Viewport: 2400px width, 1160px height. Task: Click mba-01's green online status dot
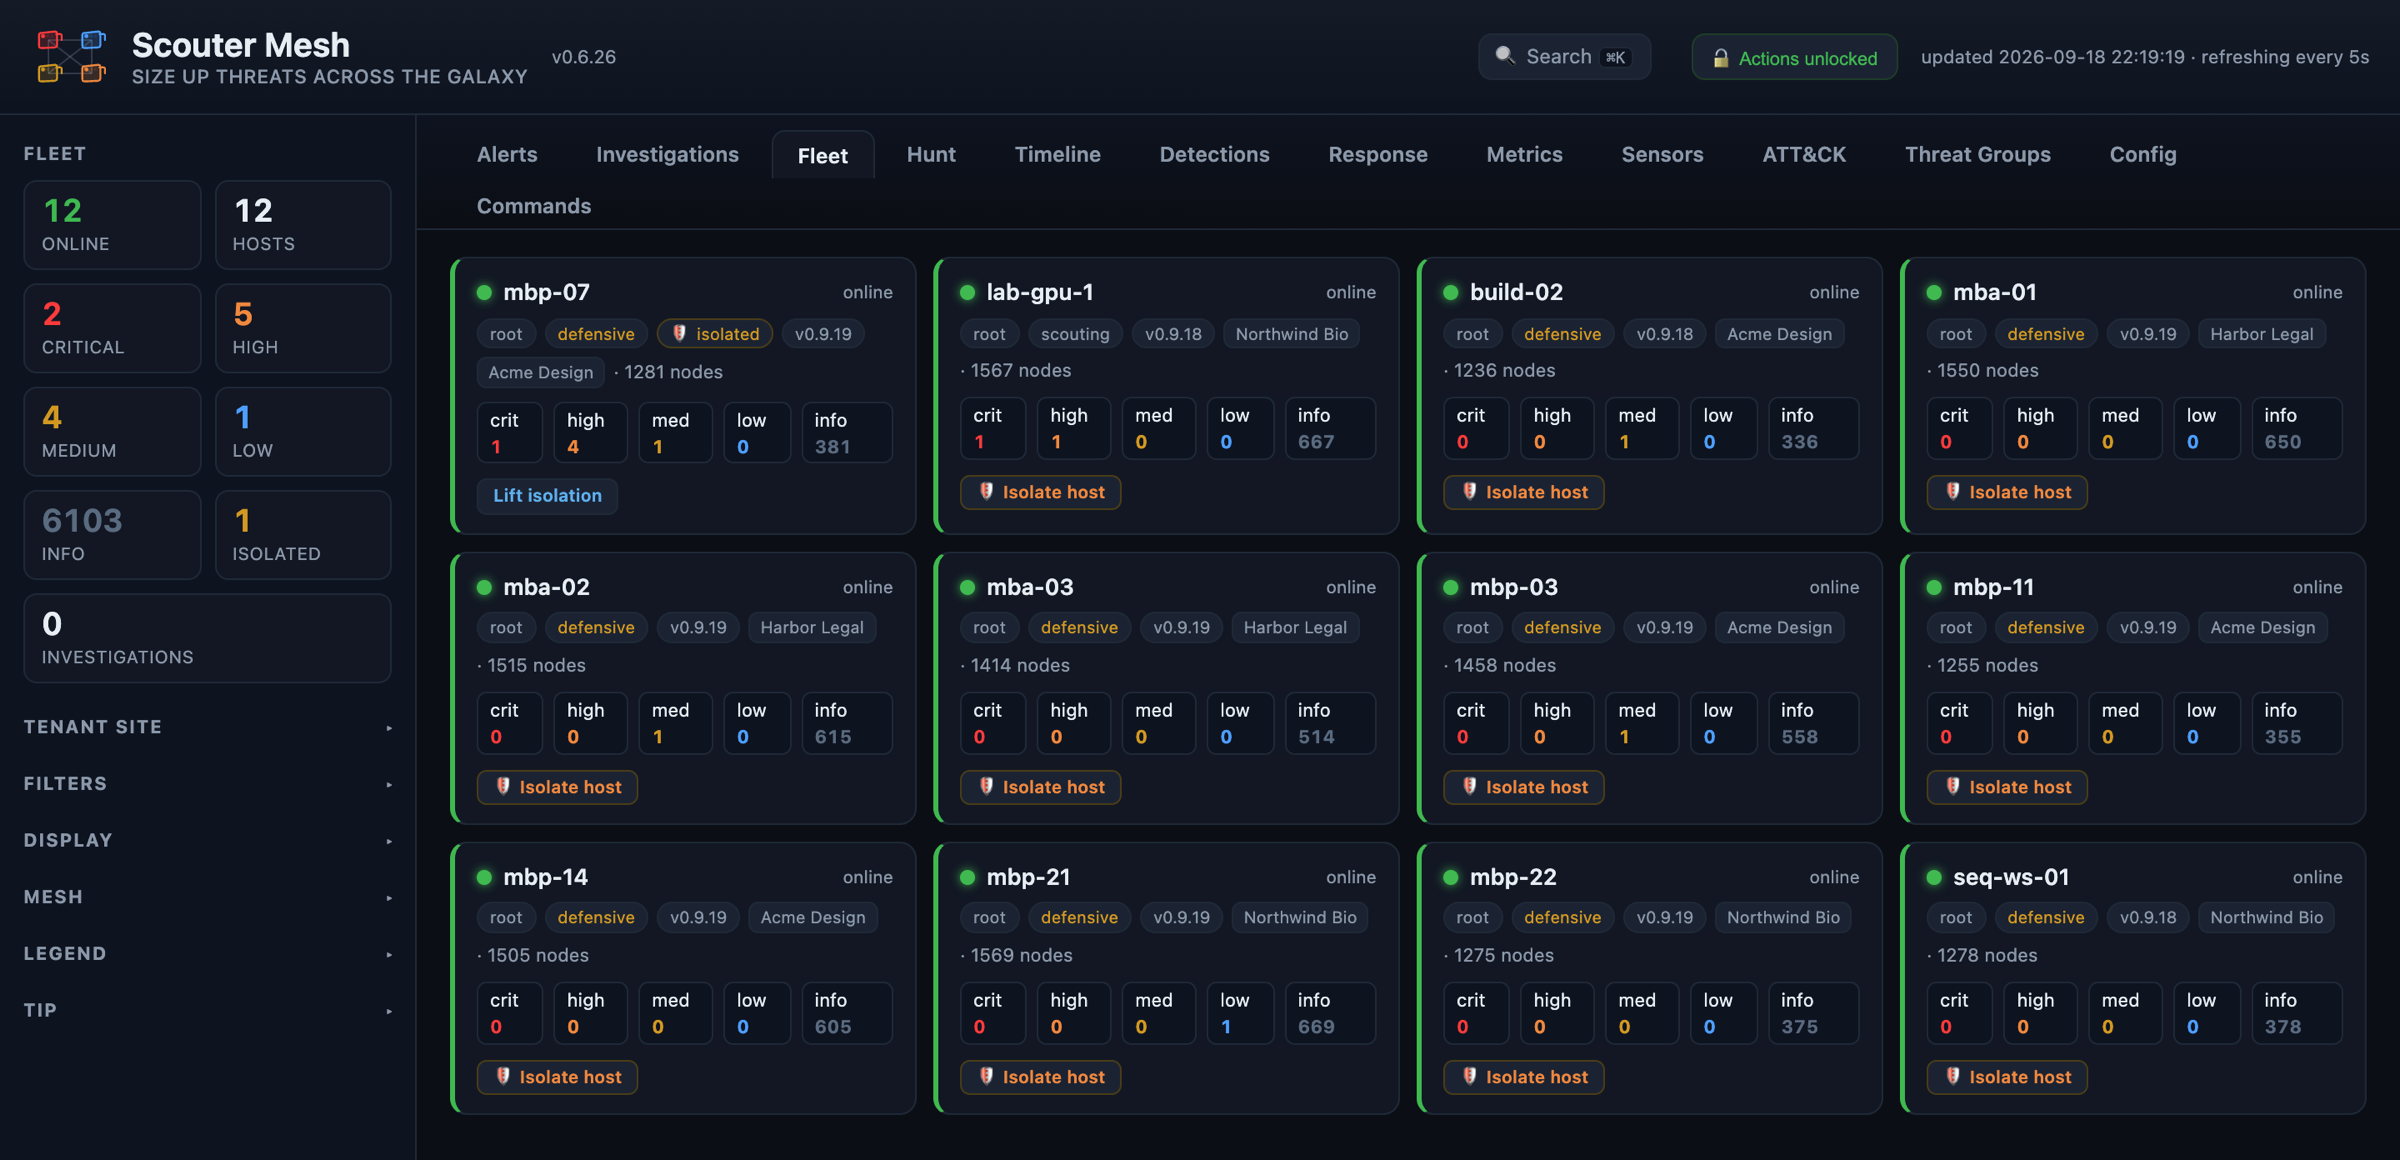[x=1934, y=292]
